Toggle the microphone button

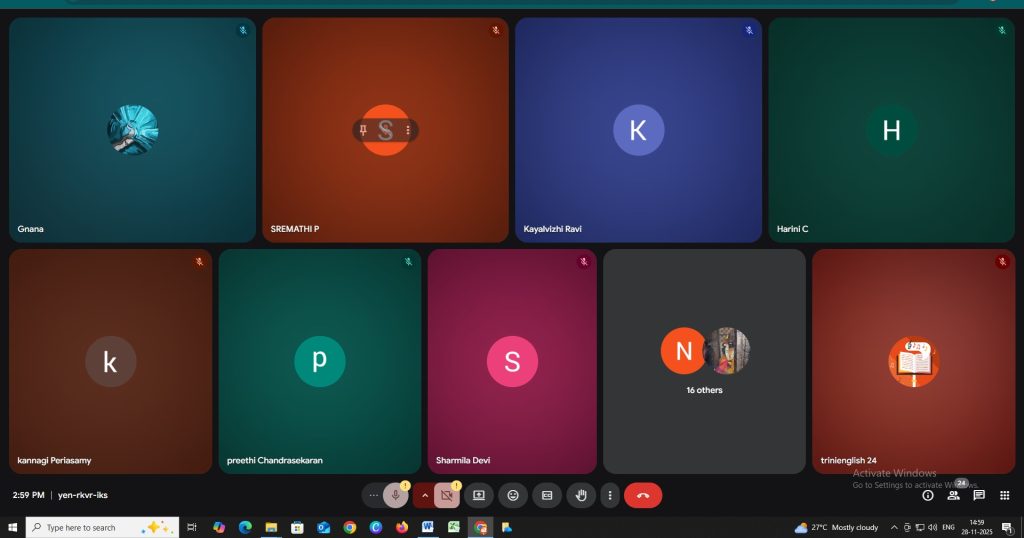point(395,495)
